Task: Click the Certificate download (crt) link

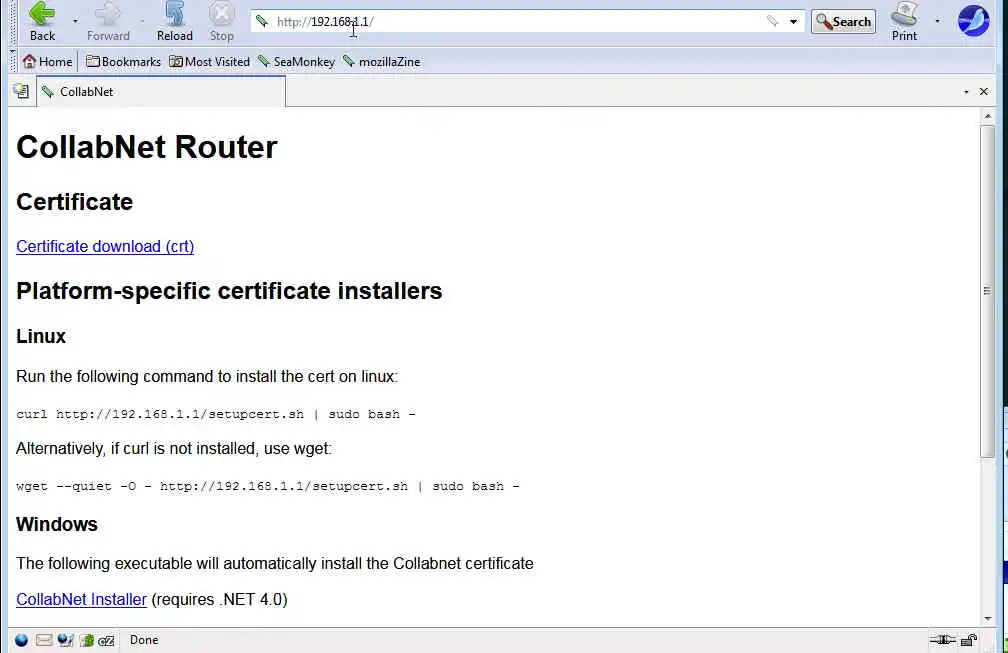Action: tap(105, 247)
